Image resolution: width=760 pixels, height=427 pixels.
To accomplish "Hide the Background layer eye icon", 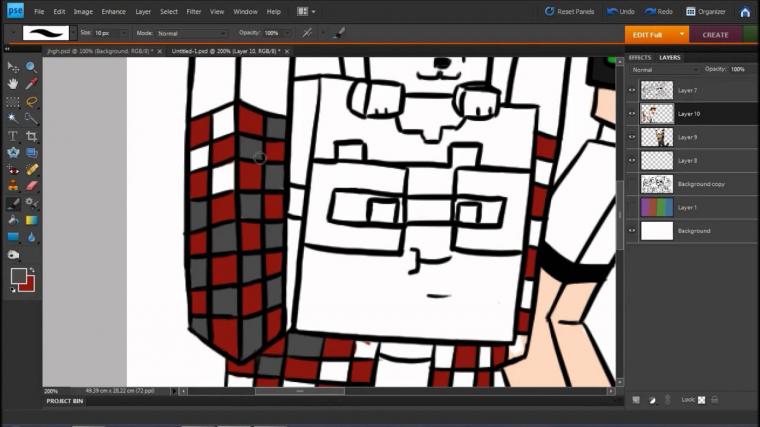I will (632, 231).
